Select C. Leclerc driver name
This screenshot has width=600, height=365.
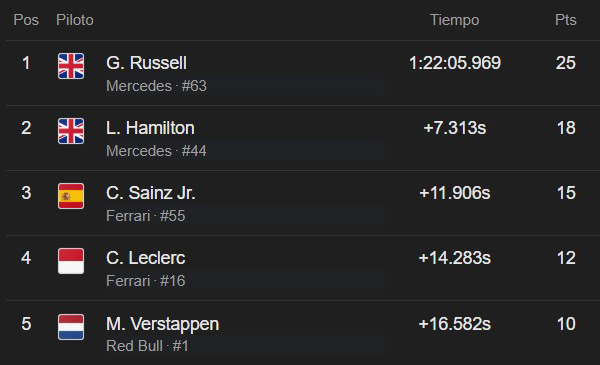tap(145, 258)
